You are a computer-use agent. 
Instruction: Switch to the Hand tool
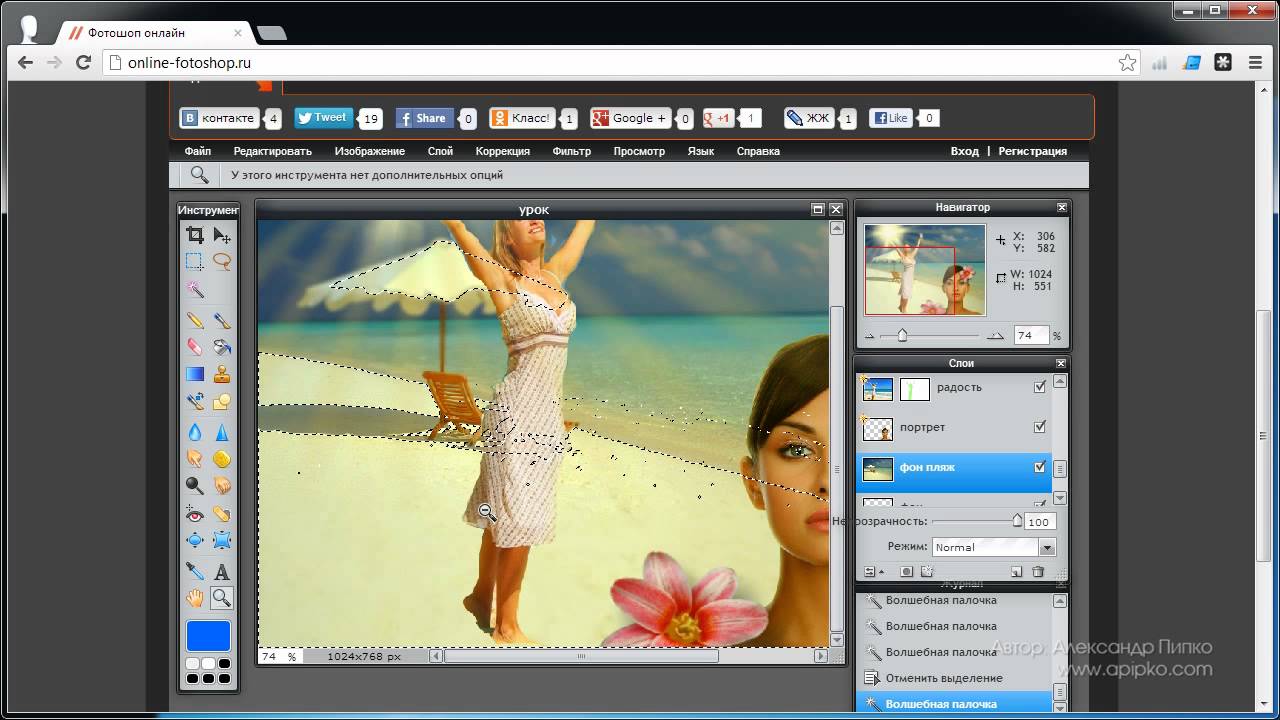click(195, 598)
